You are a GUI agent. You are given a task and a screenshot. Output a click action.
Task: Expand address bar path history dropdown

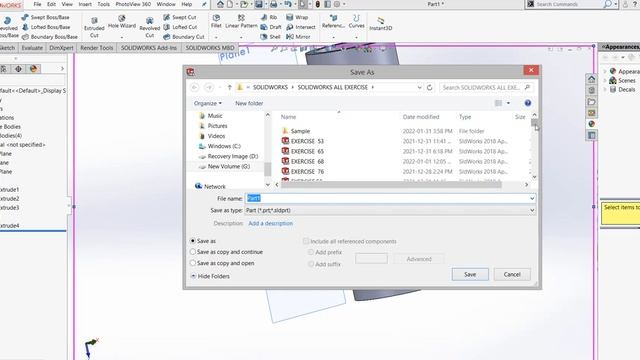419,87
